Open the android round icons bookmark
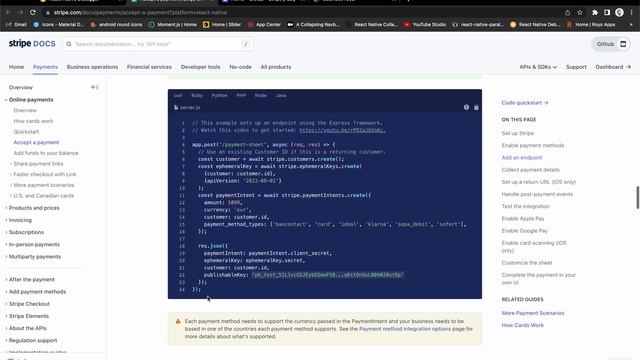Image resolution: width=640 pixels, height=360 pixels. coord(116,24)
